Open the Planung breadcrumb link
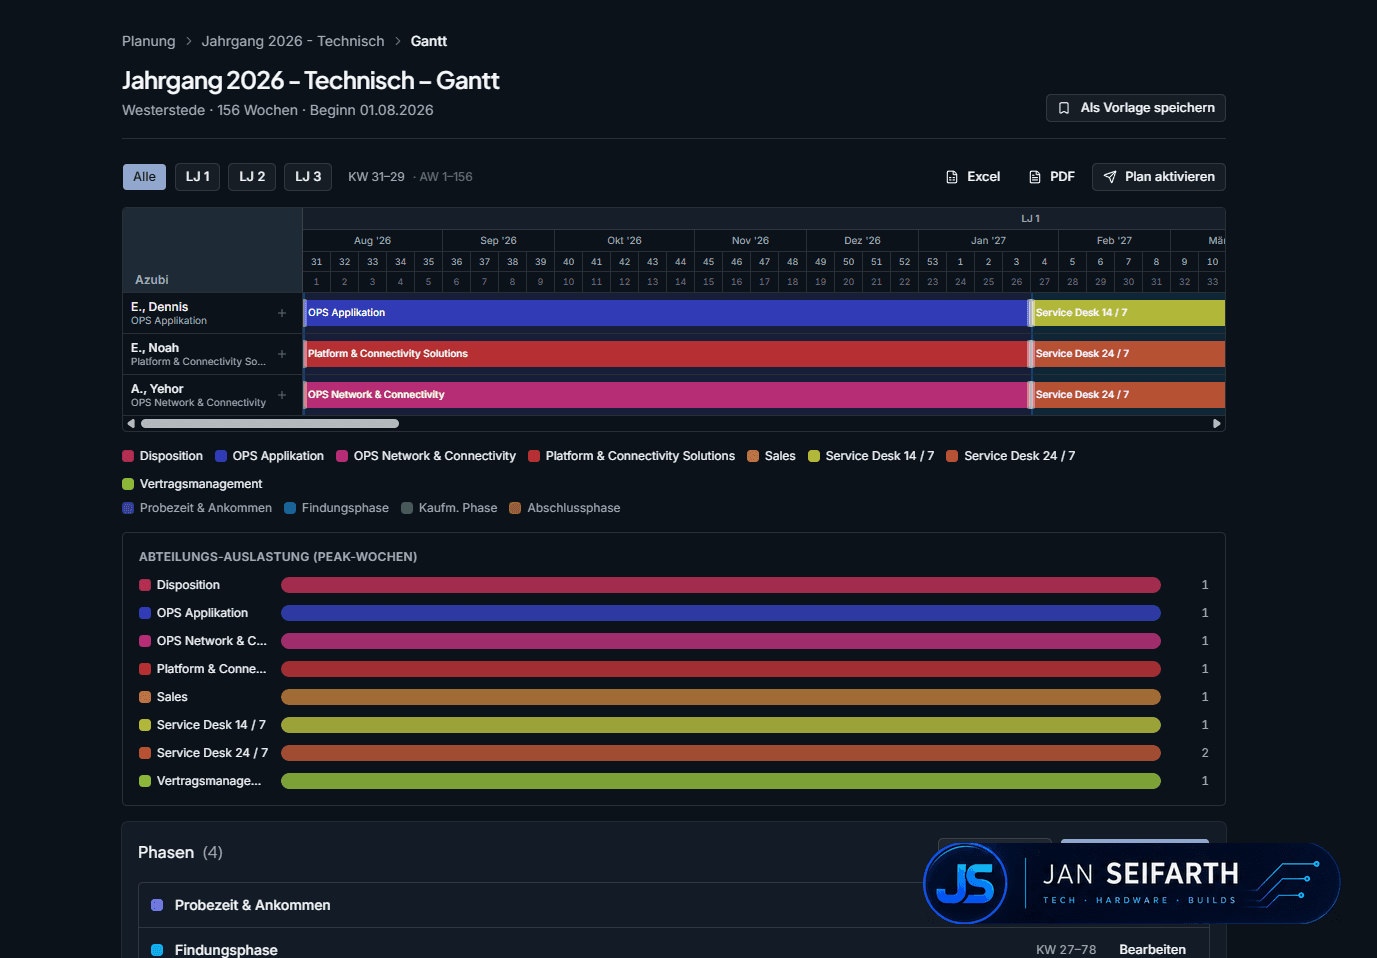The width and height of the screenshot is (1377, 958). tap(149, 41)
